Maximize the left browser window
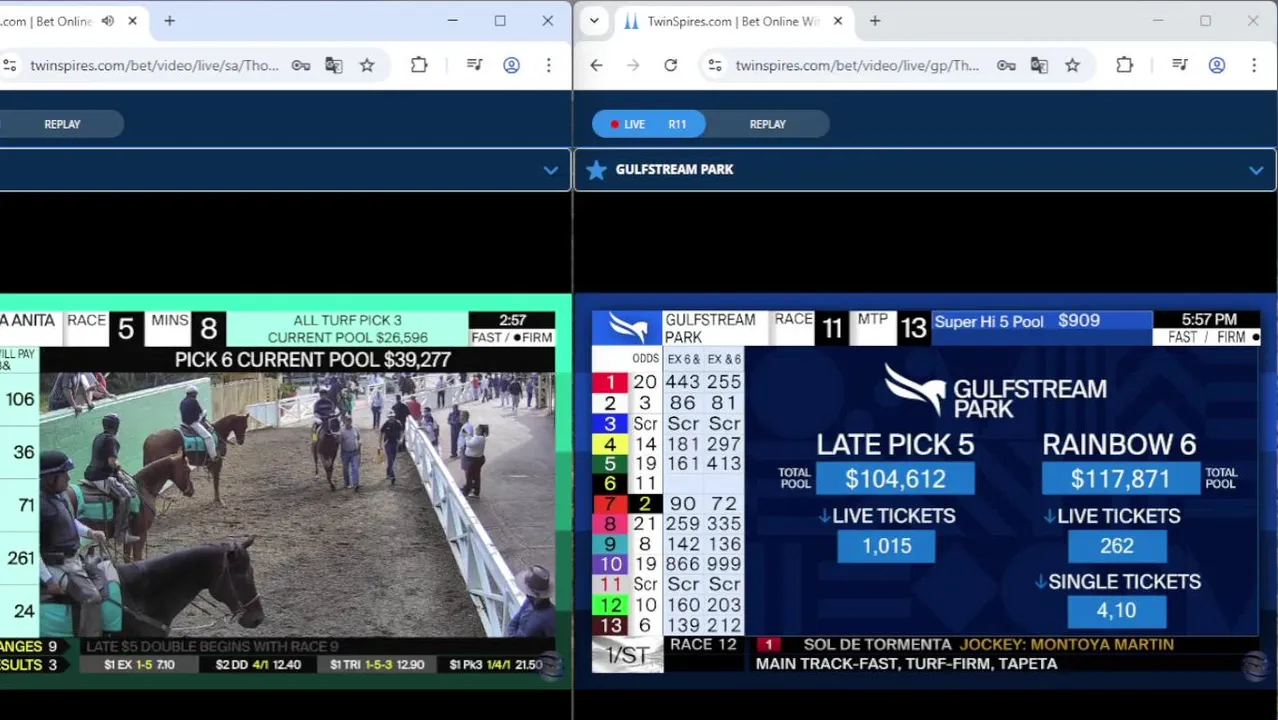Viewport: 1278px width, 720px height. (x=500, y=21)
